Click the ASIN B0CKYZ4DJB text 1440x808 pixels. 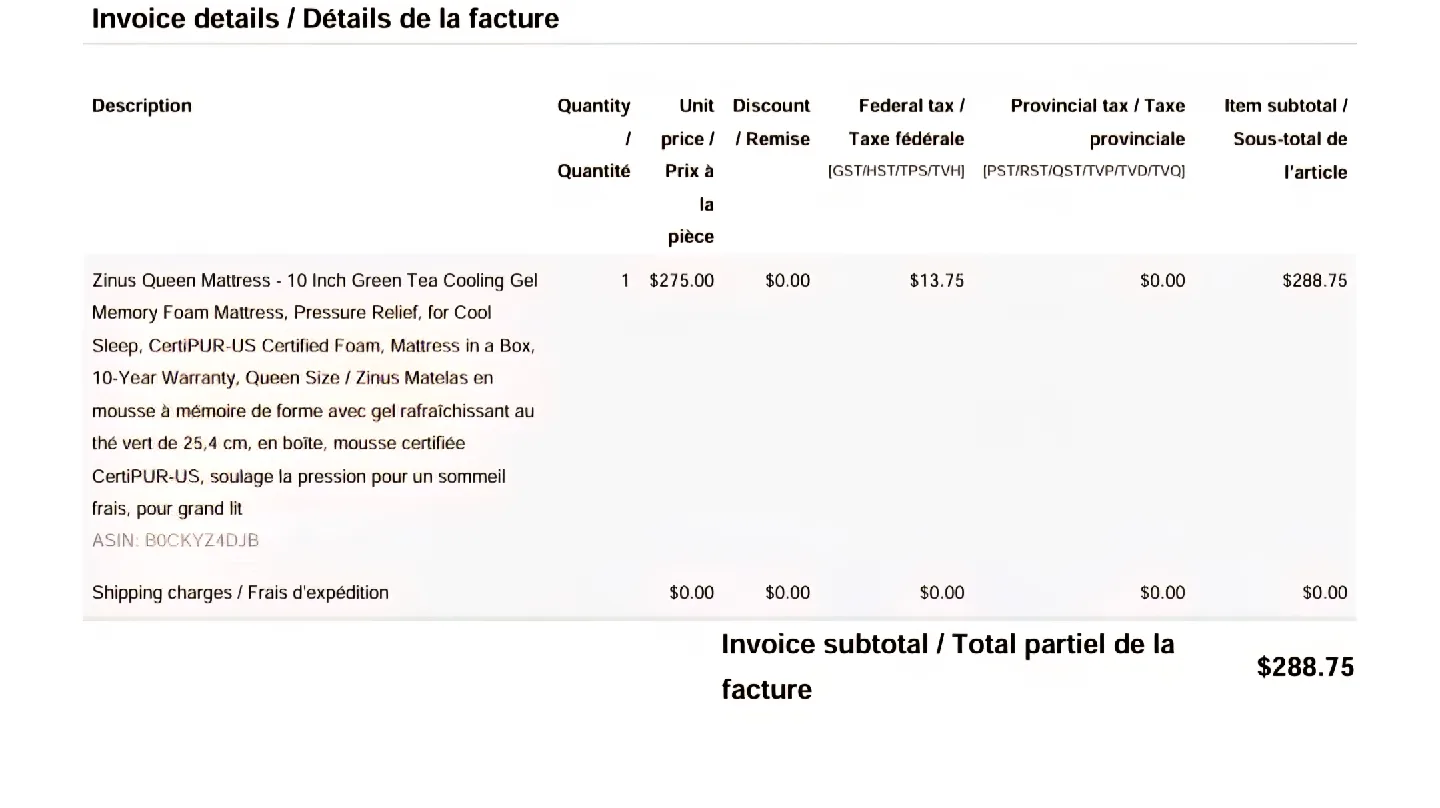tap(175, 541)
